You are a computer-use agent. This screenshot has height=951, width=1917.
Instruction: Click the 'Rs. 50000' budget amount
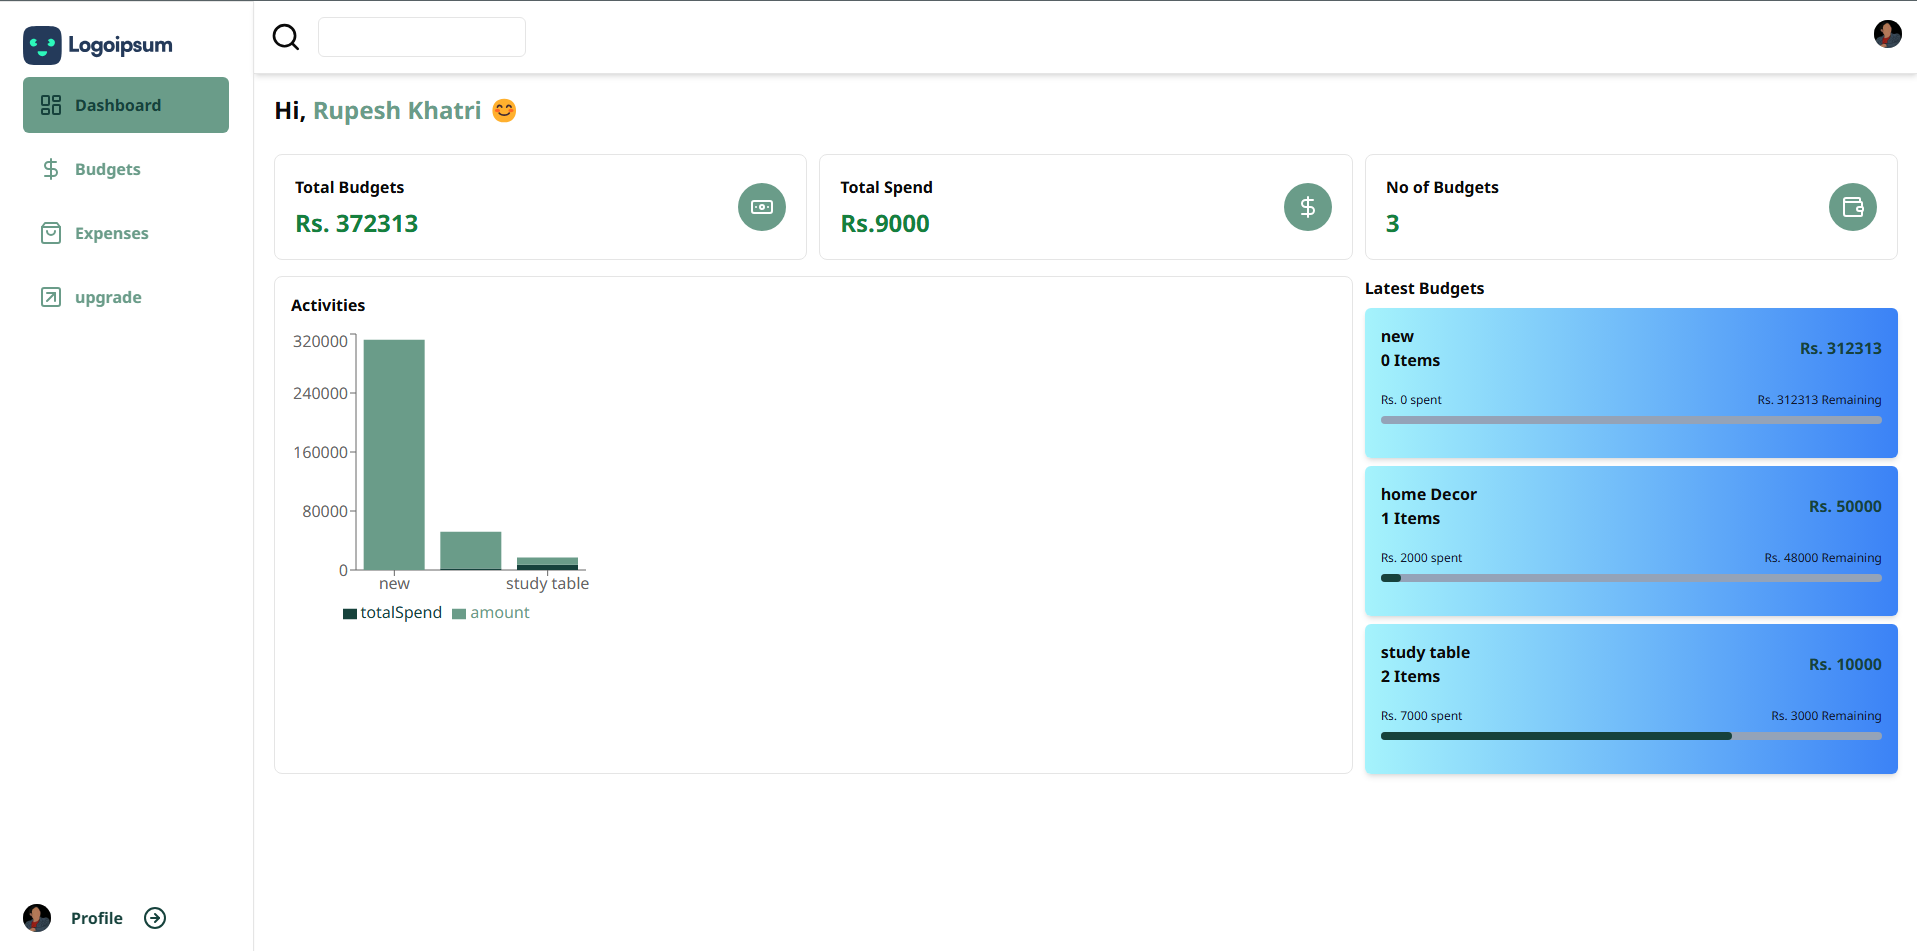(1845, 506)
